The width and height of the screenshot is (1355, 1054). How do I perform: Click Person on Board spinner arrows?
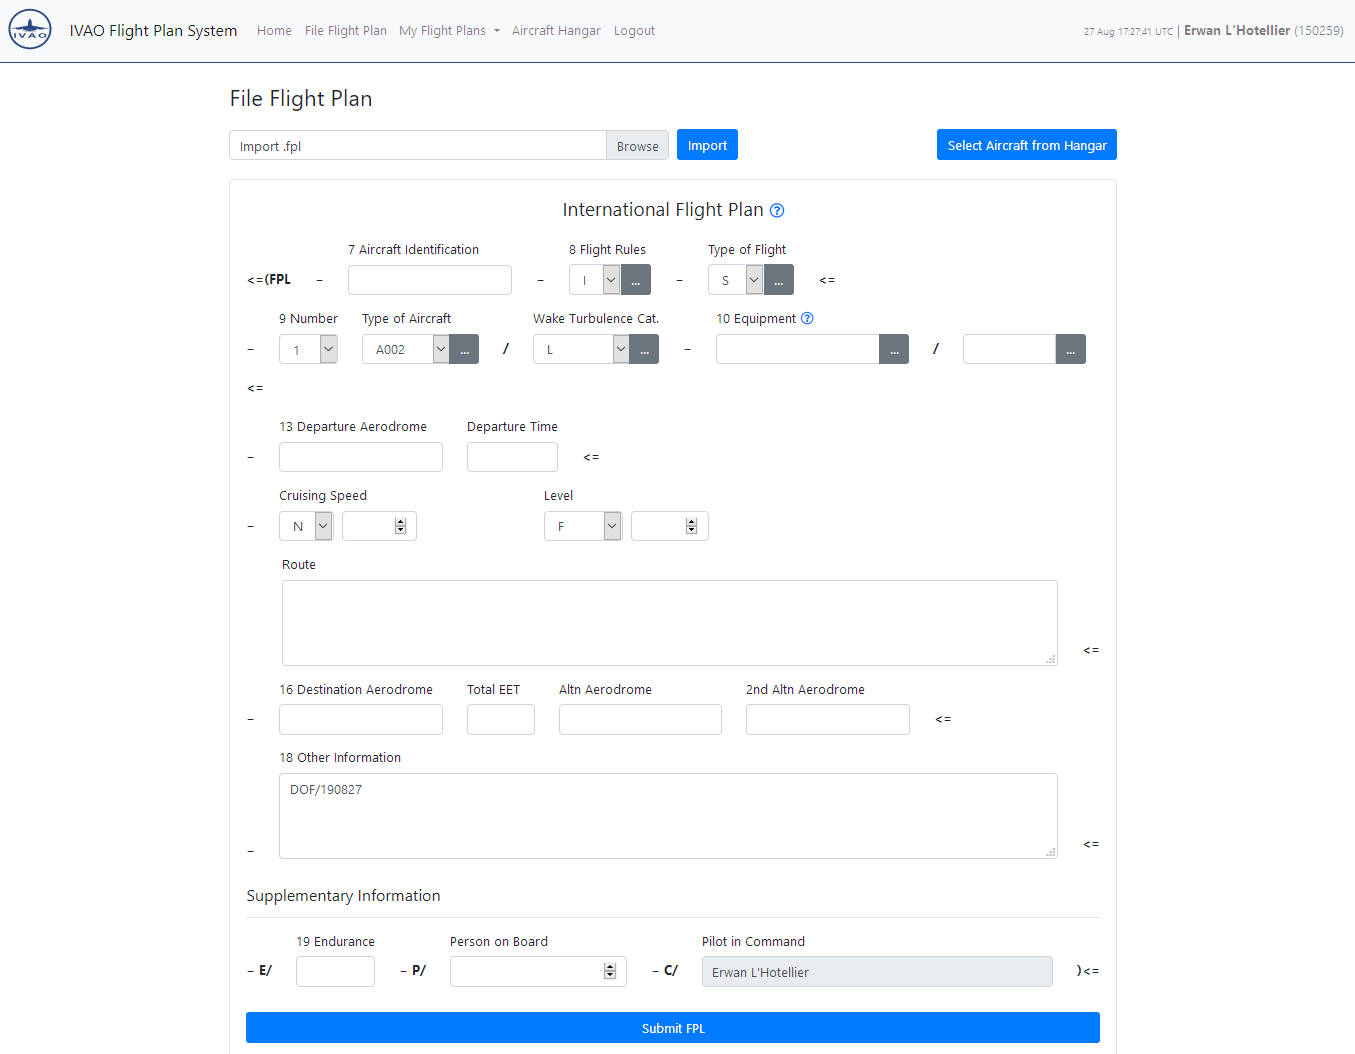tap(610, 972)
